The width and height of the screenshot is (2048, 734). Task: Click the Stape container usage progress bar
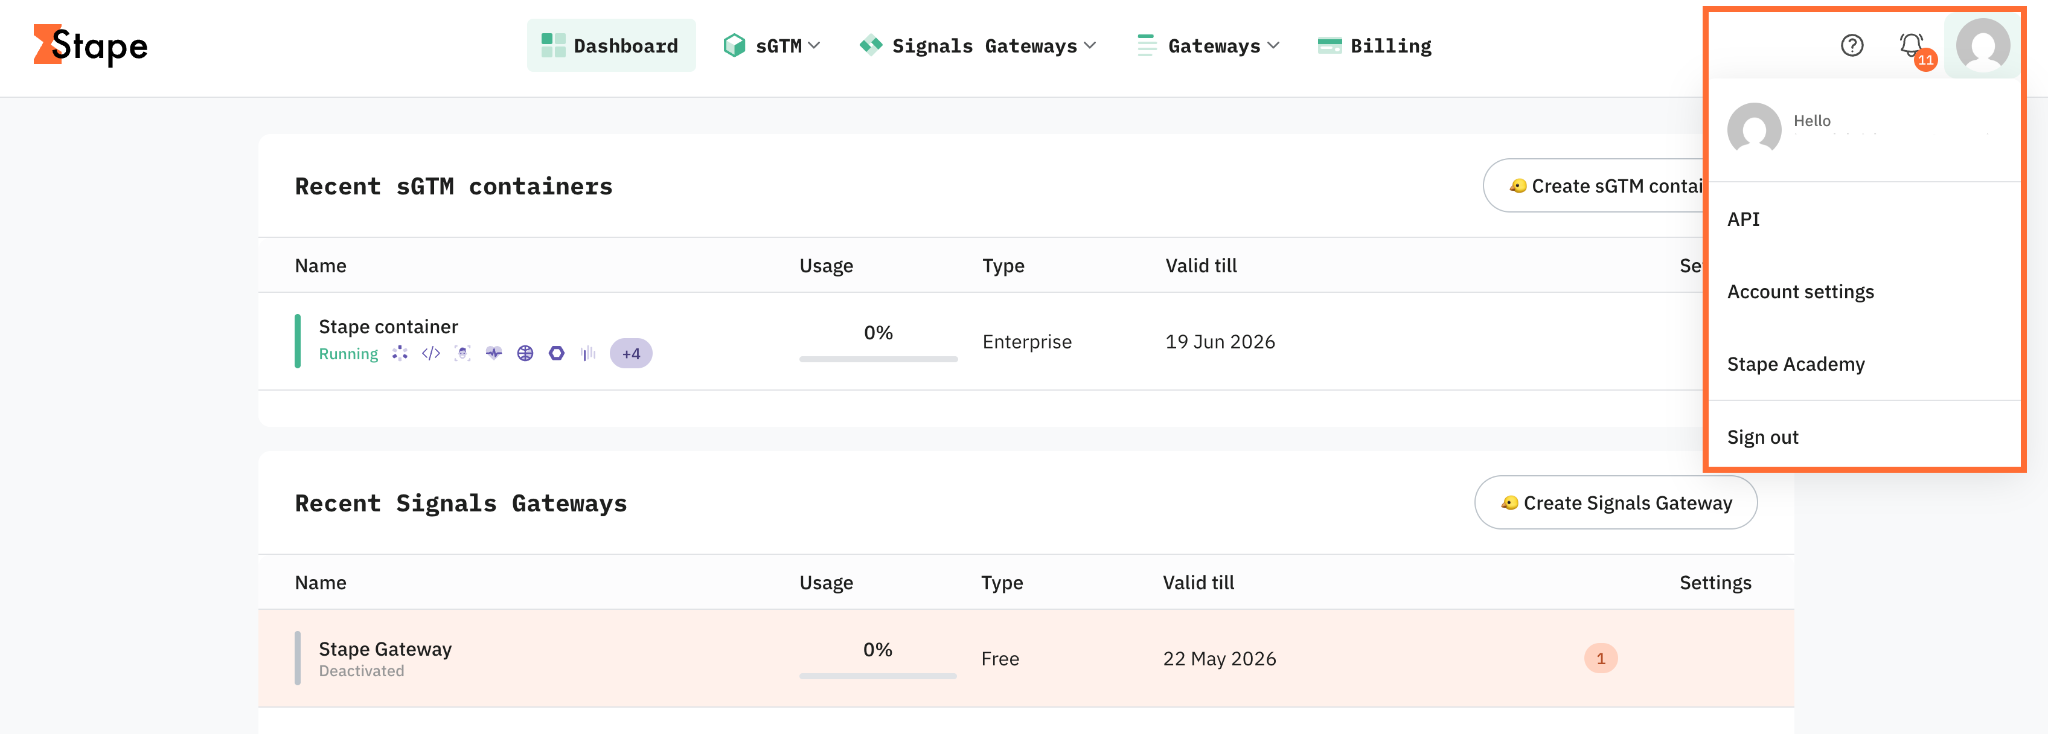tap(878, 358)
